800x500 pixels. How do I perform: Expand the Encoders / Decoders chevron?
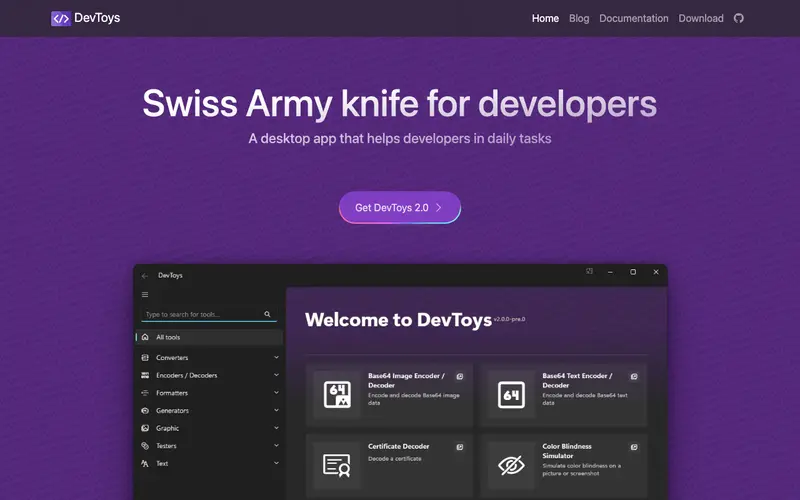(x=276, y=374)
